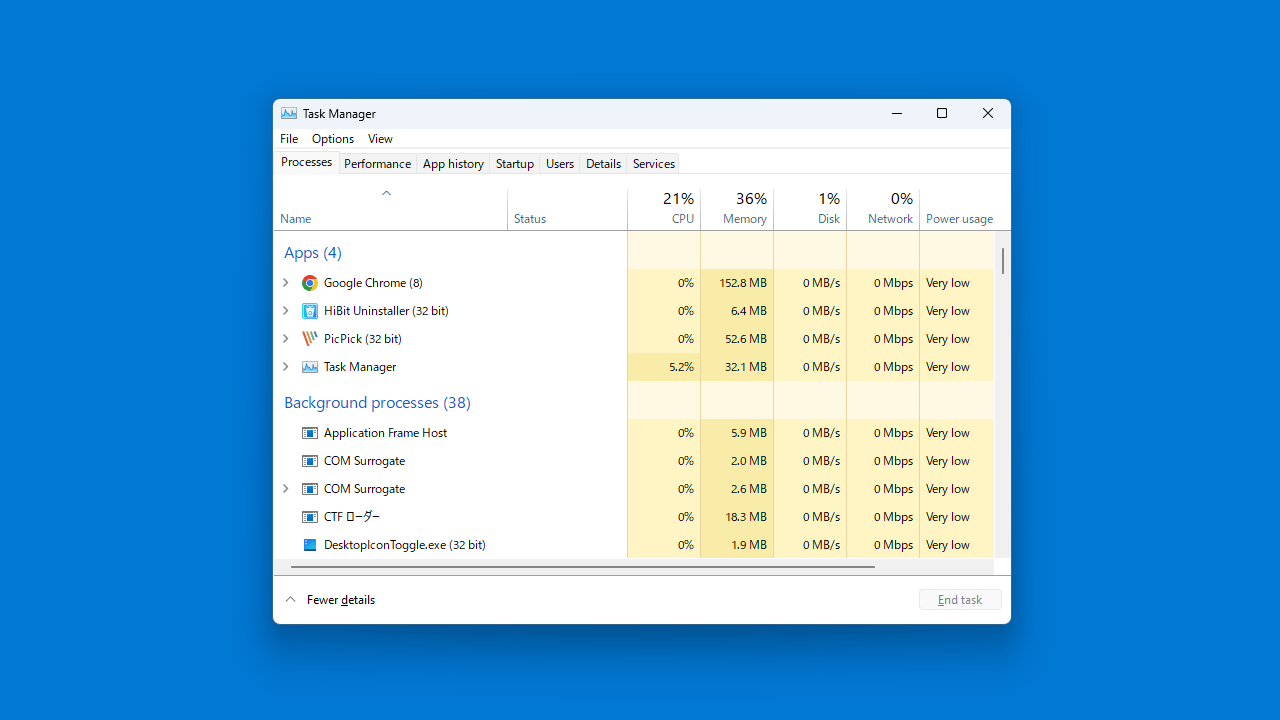
Task: Expand the PicPick (32 bit) process group
Action: coord(285,339)
